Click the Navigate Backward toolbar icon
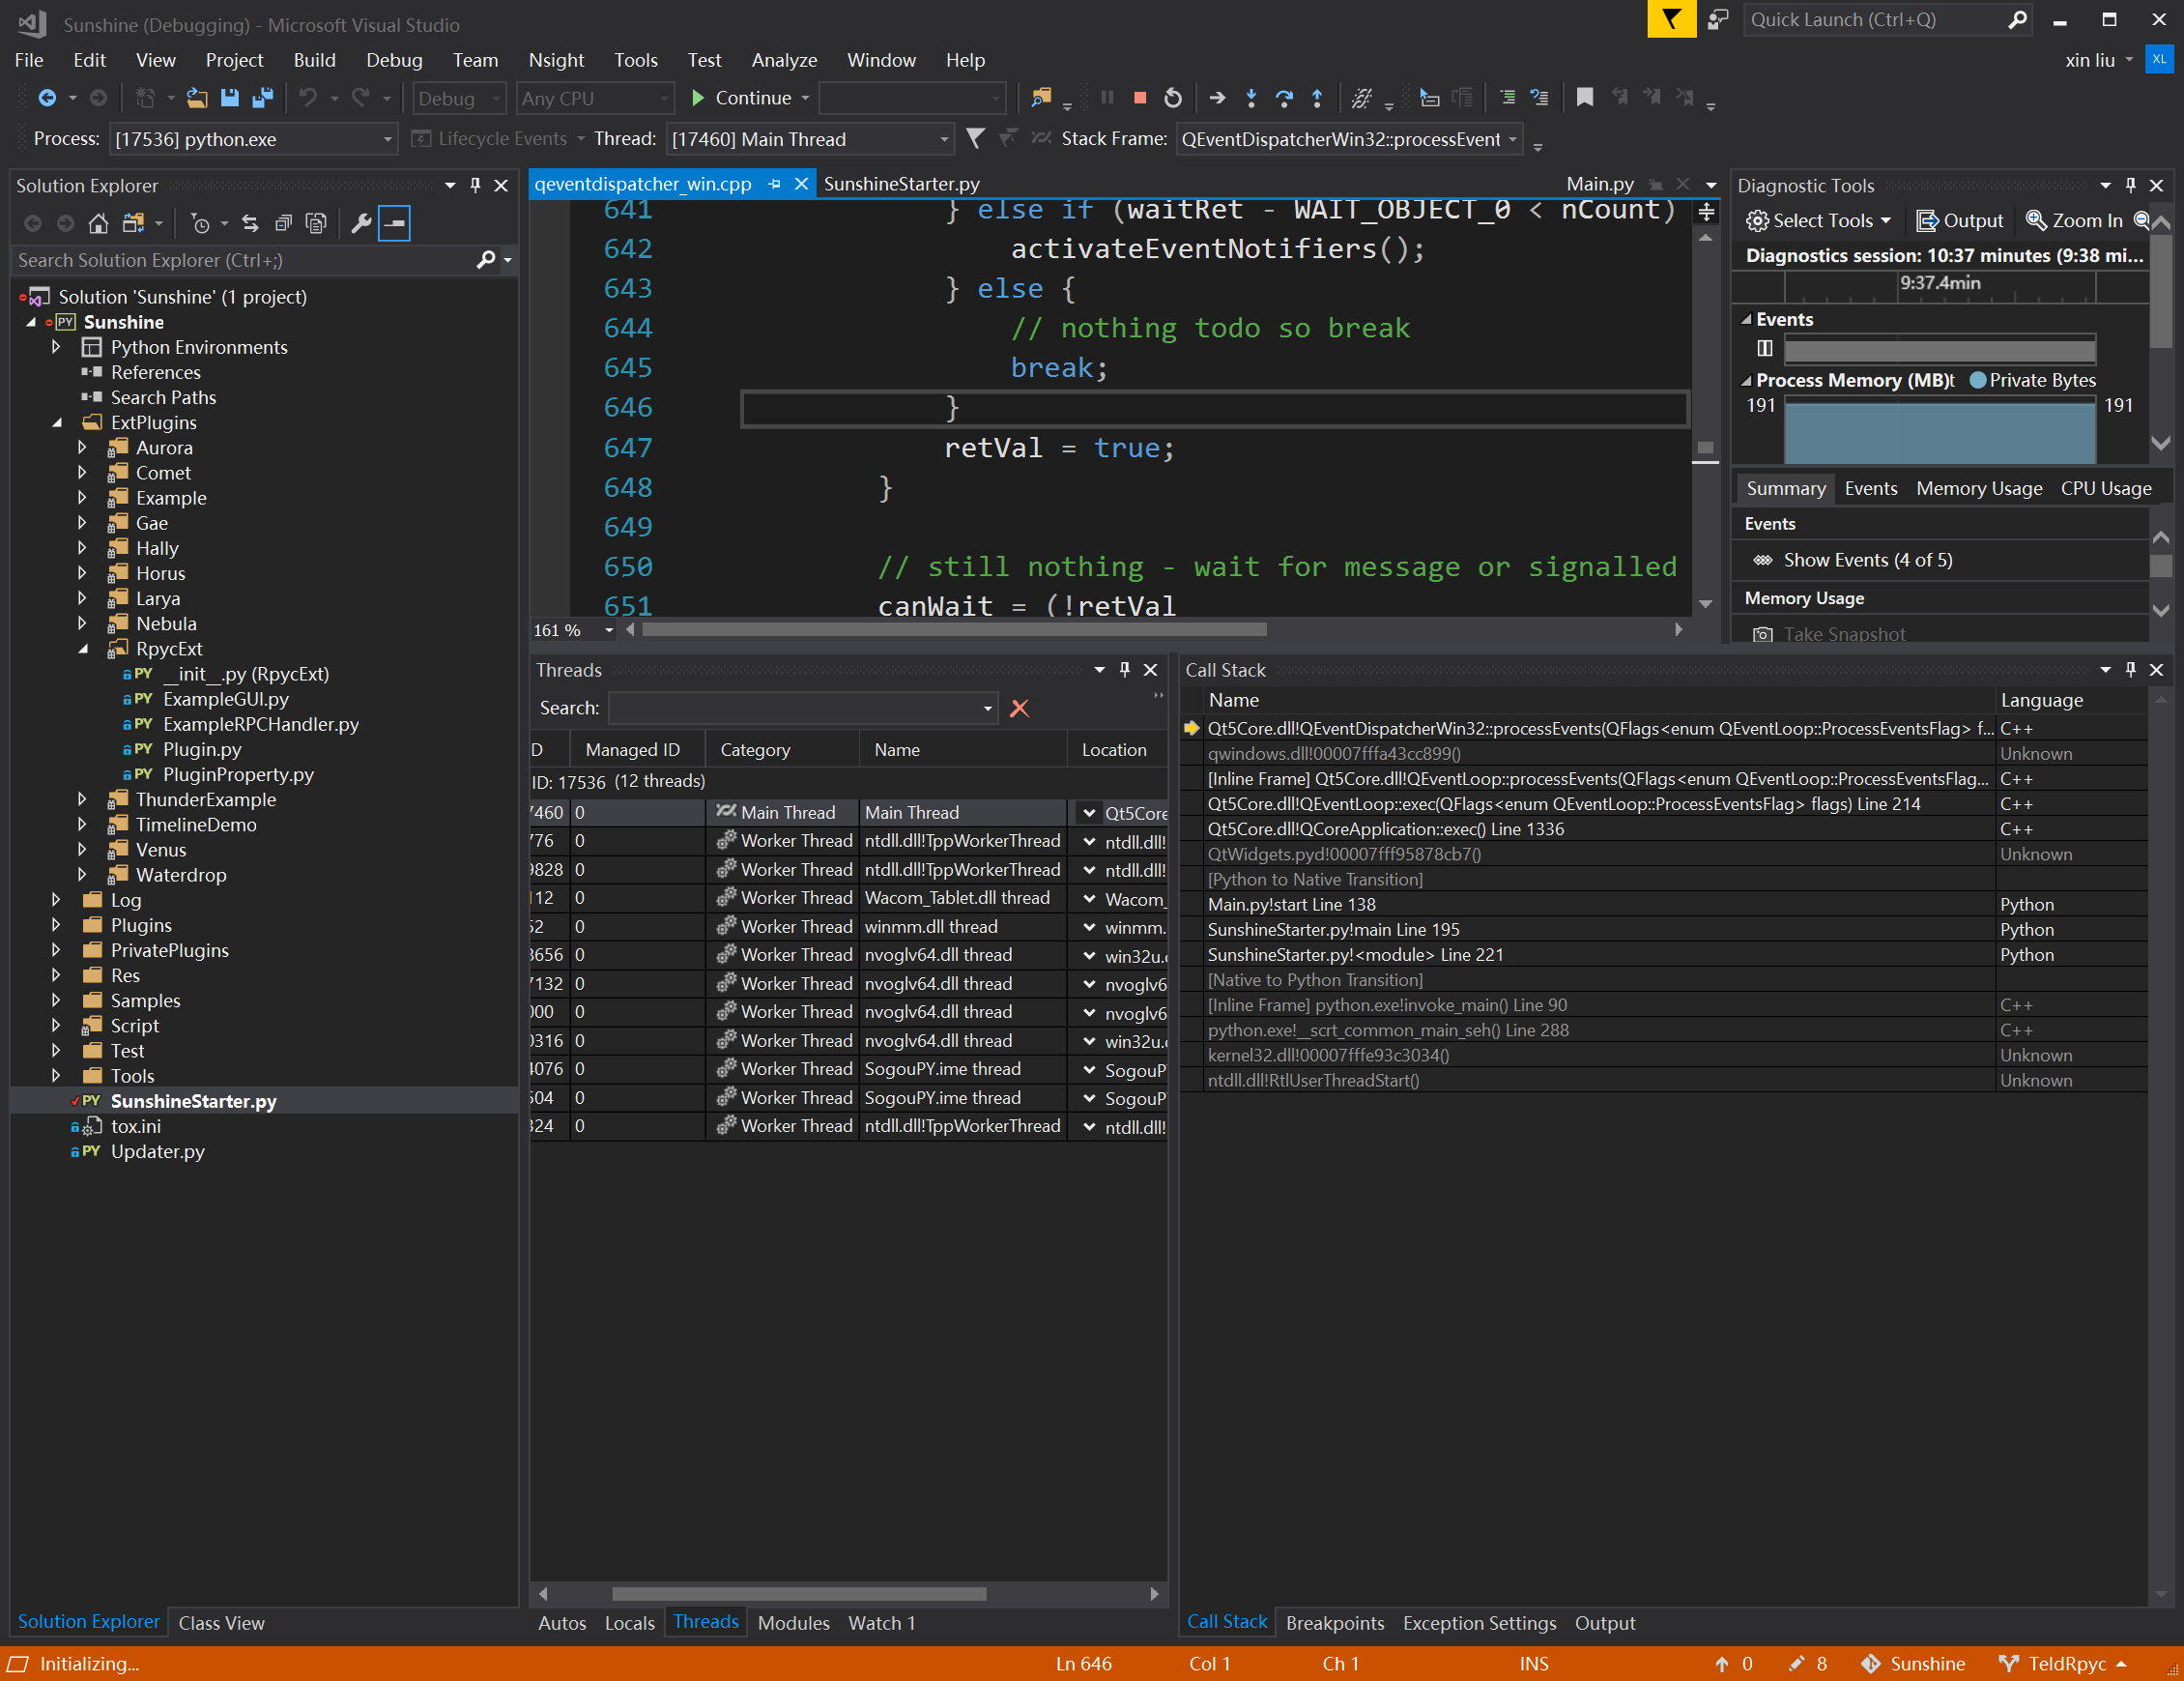 click(x=47, y=98)
